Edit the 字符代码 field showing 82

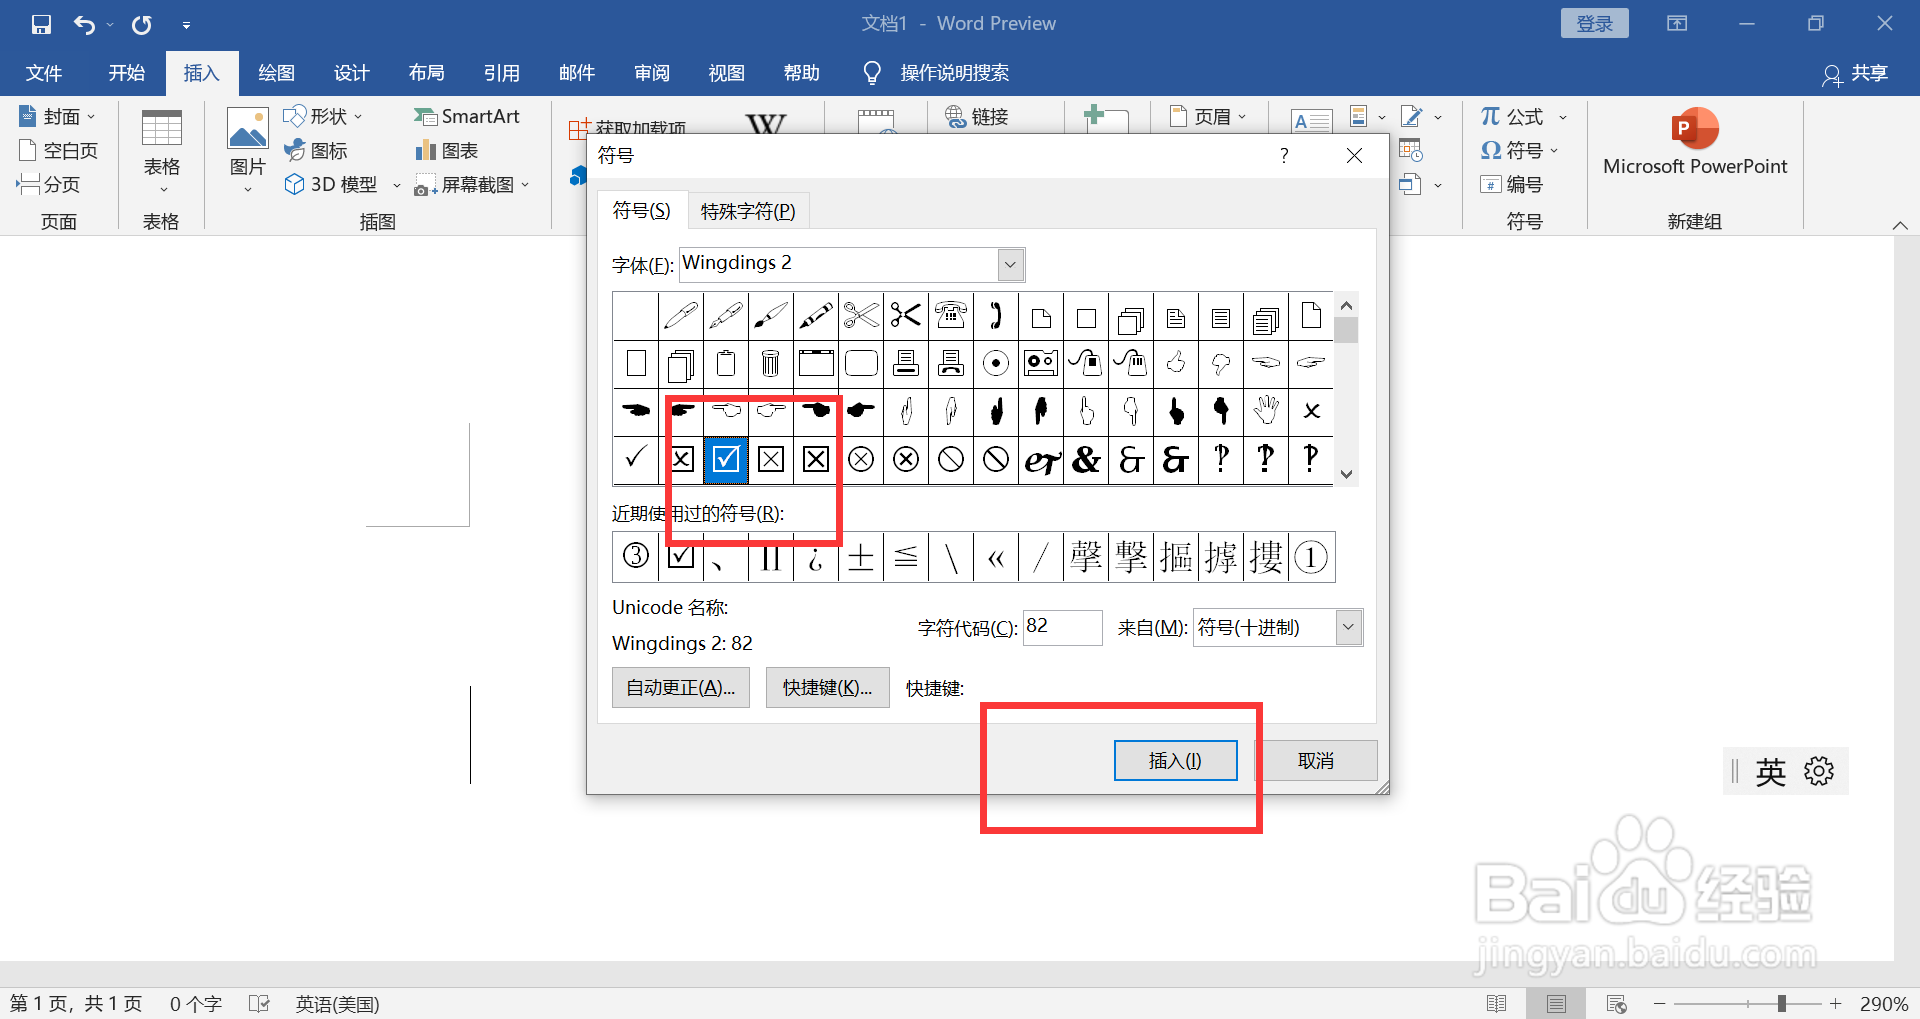[1062, 627]
